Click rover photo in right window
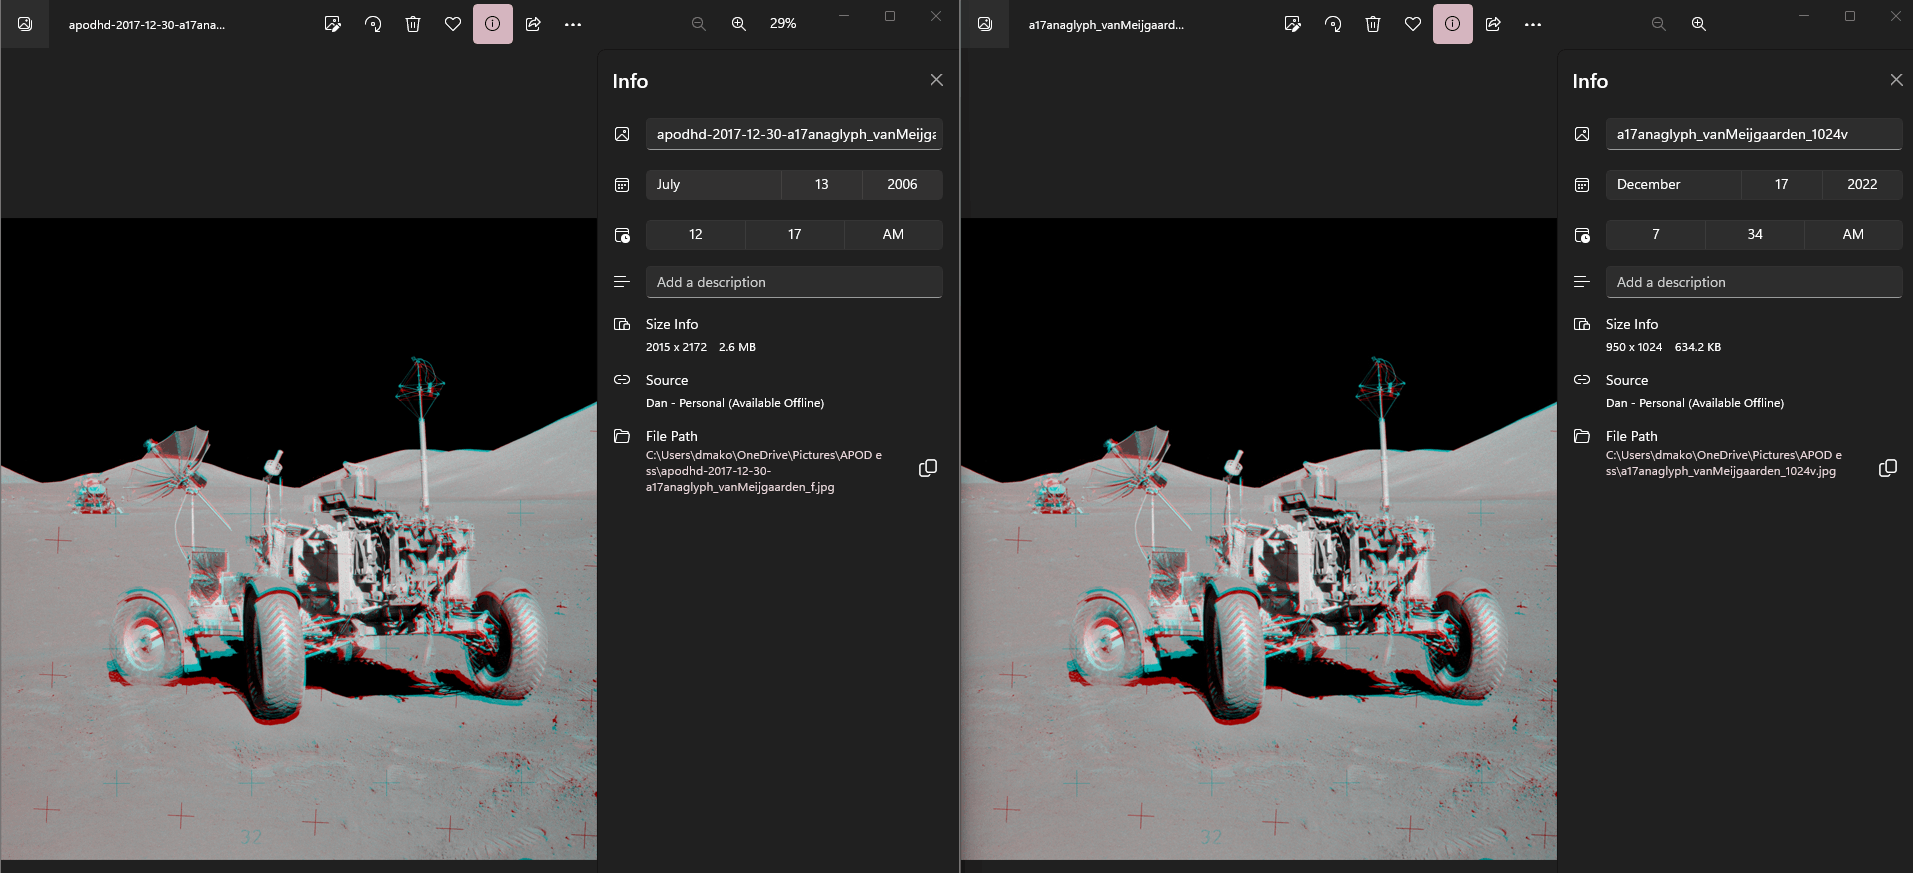This screenshot has width=1913, height=873. 1259,539
